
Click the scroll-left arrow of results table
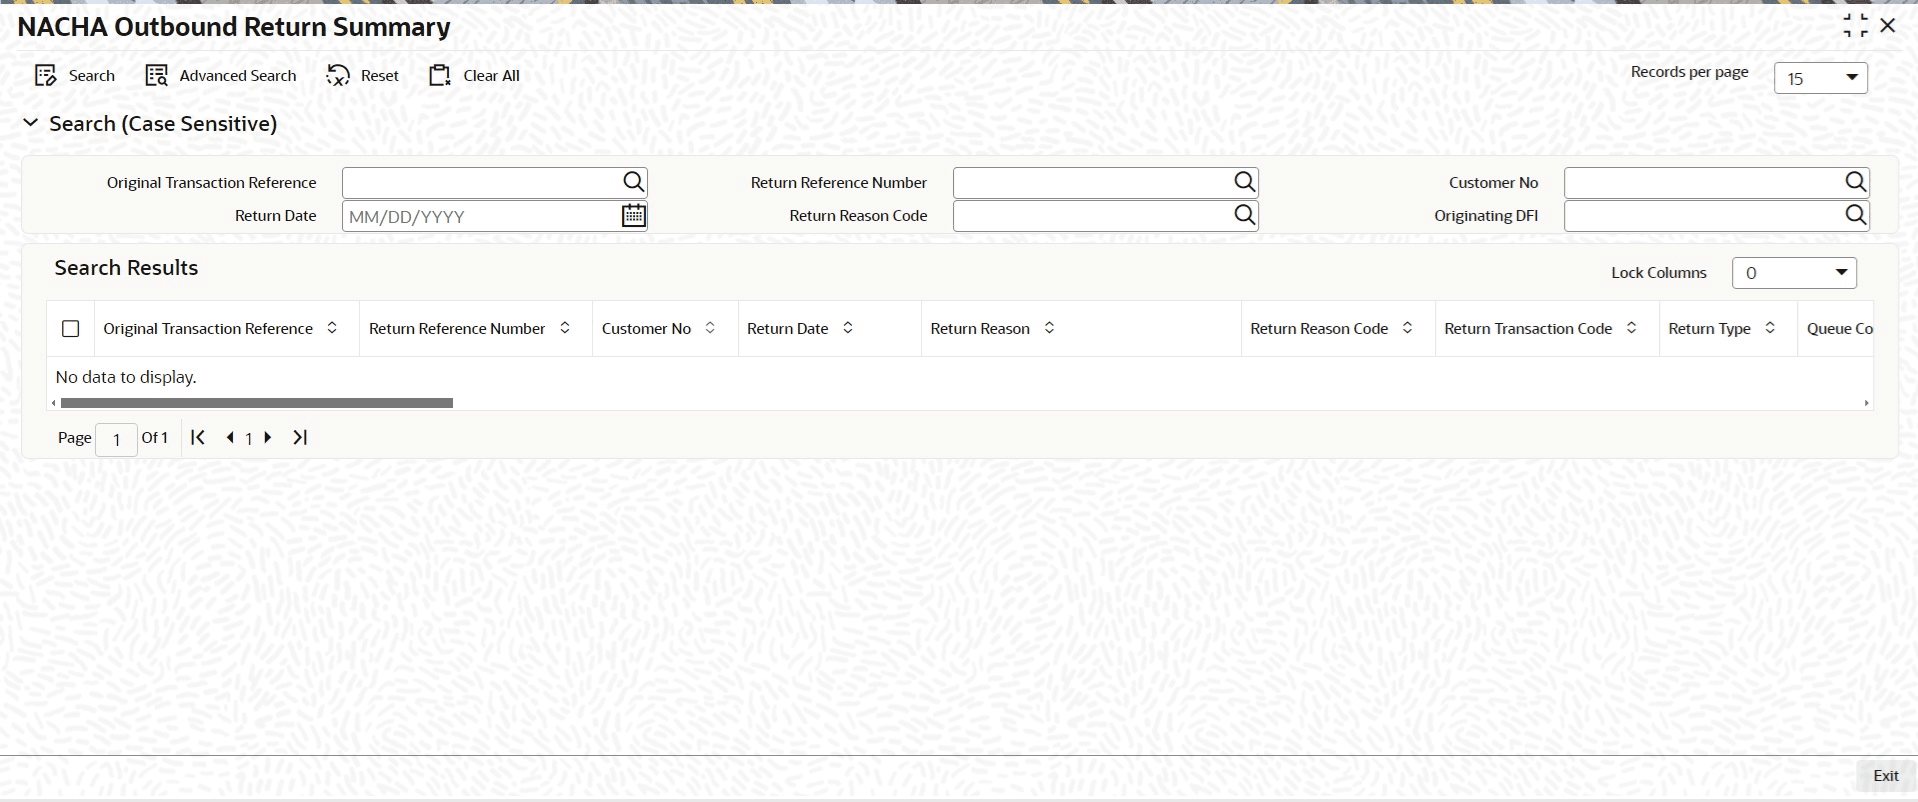click(53, 403)
